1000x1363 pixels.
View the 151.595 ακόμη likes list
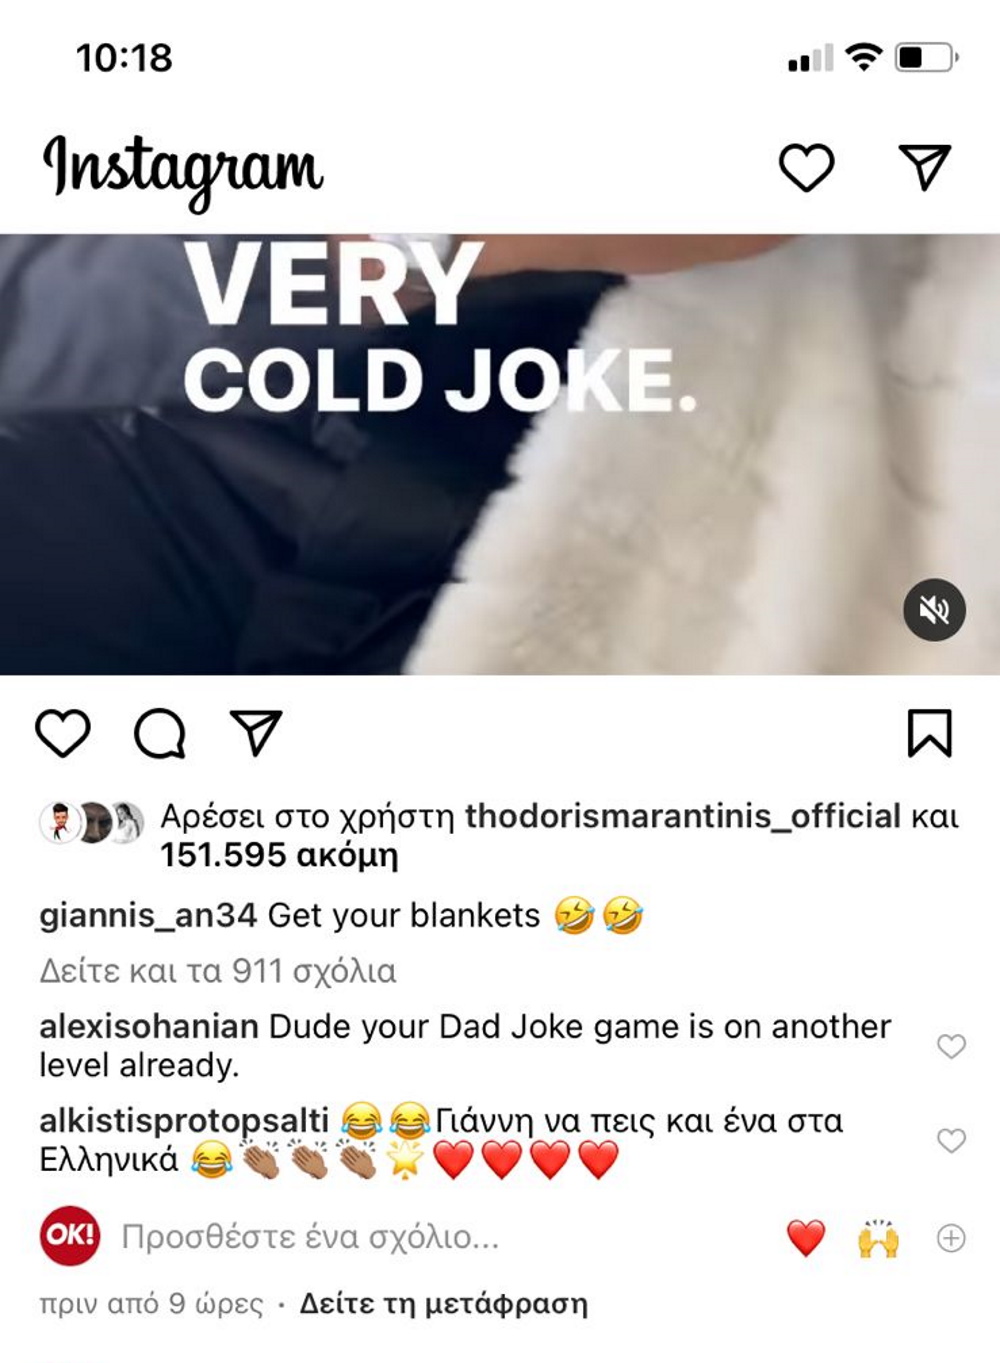279,855
